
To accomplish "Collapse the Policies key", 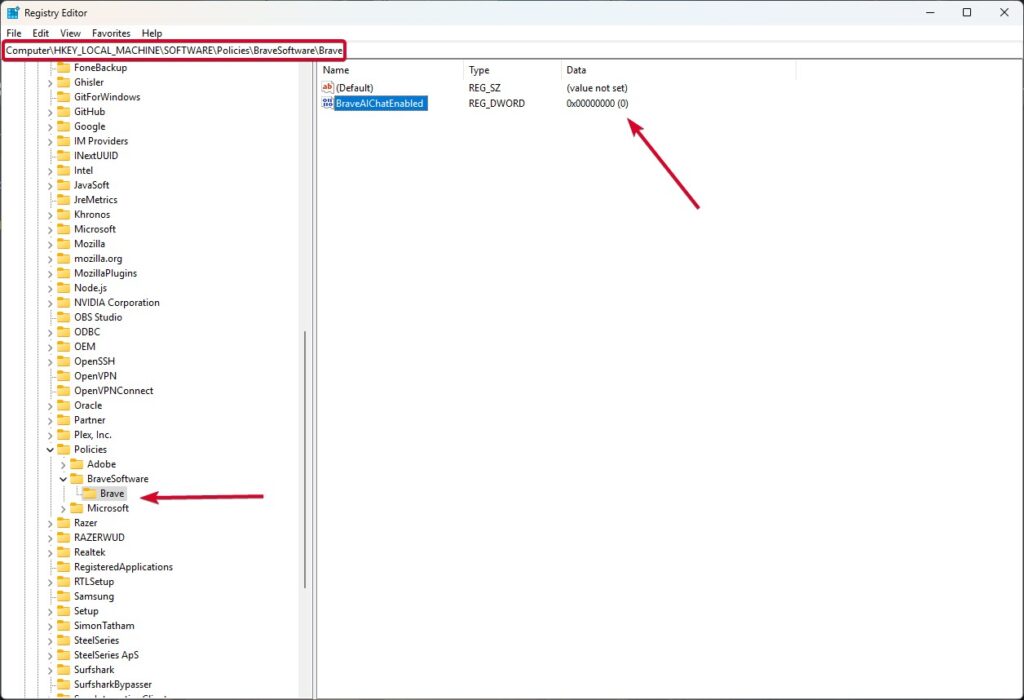I will [x=50, y=449].
